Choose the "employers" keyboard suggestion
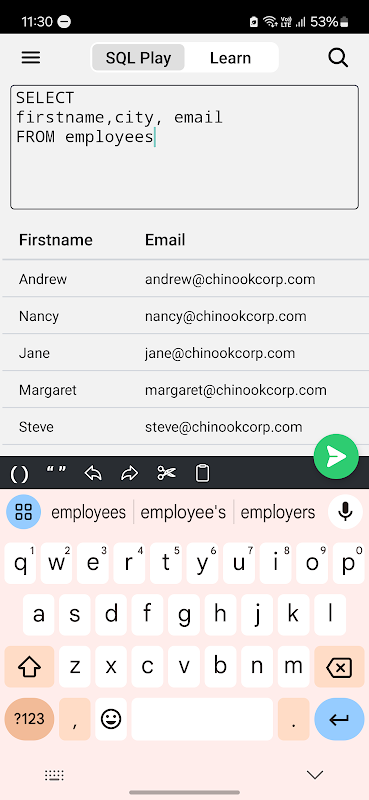369x800 pixels. pos(278,512)
